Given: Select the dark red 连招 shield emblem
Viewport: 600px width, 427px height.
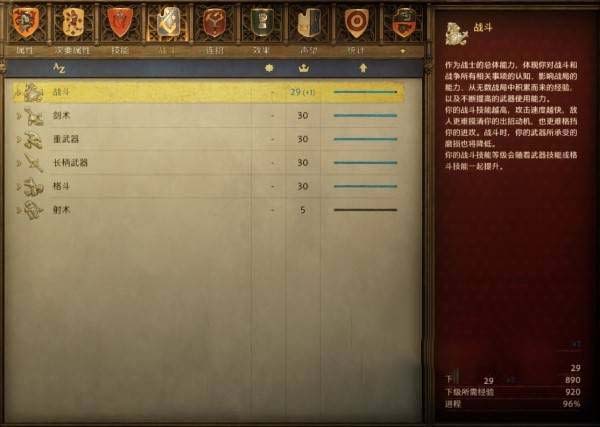Looking at the screenshot, I should (215, 22).
